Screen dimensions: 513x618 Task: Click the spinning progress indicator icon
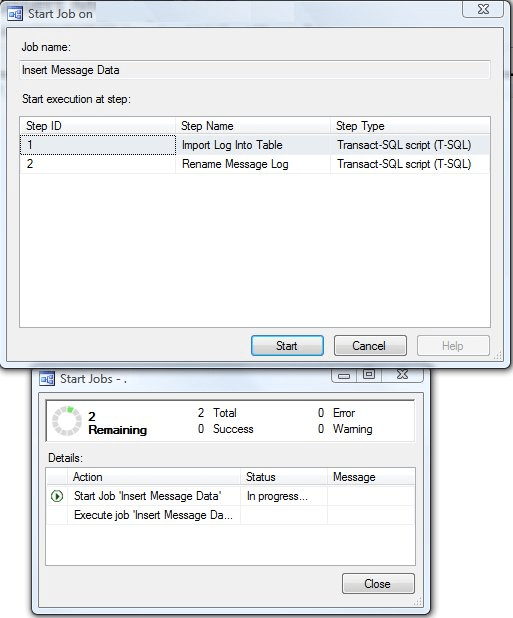[x=67, y=421]
